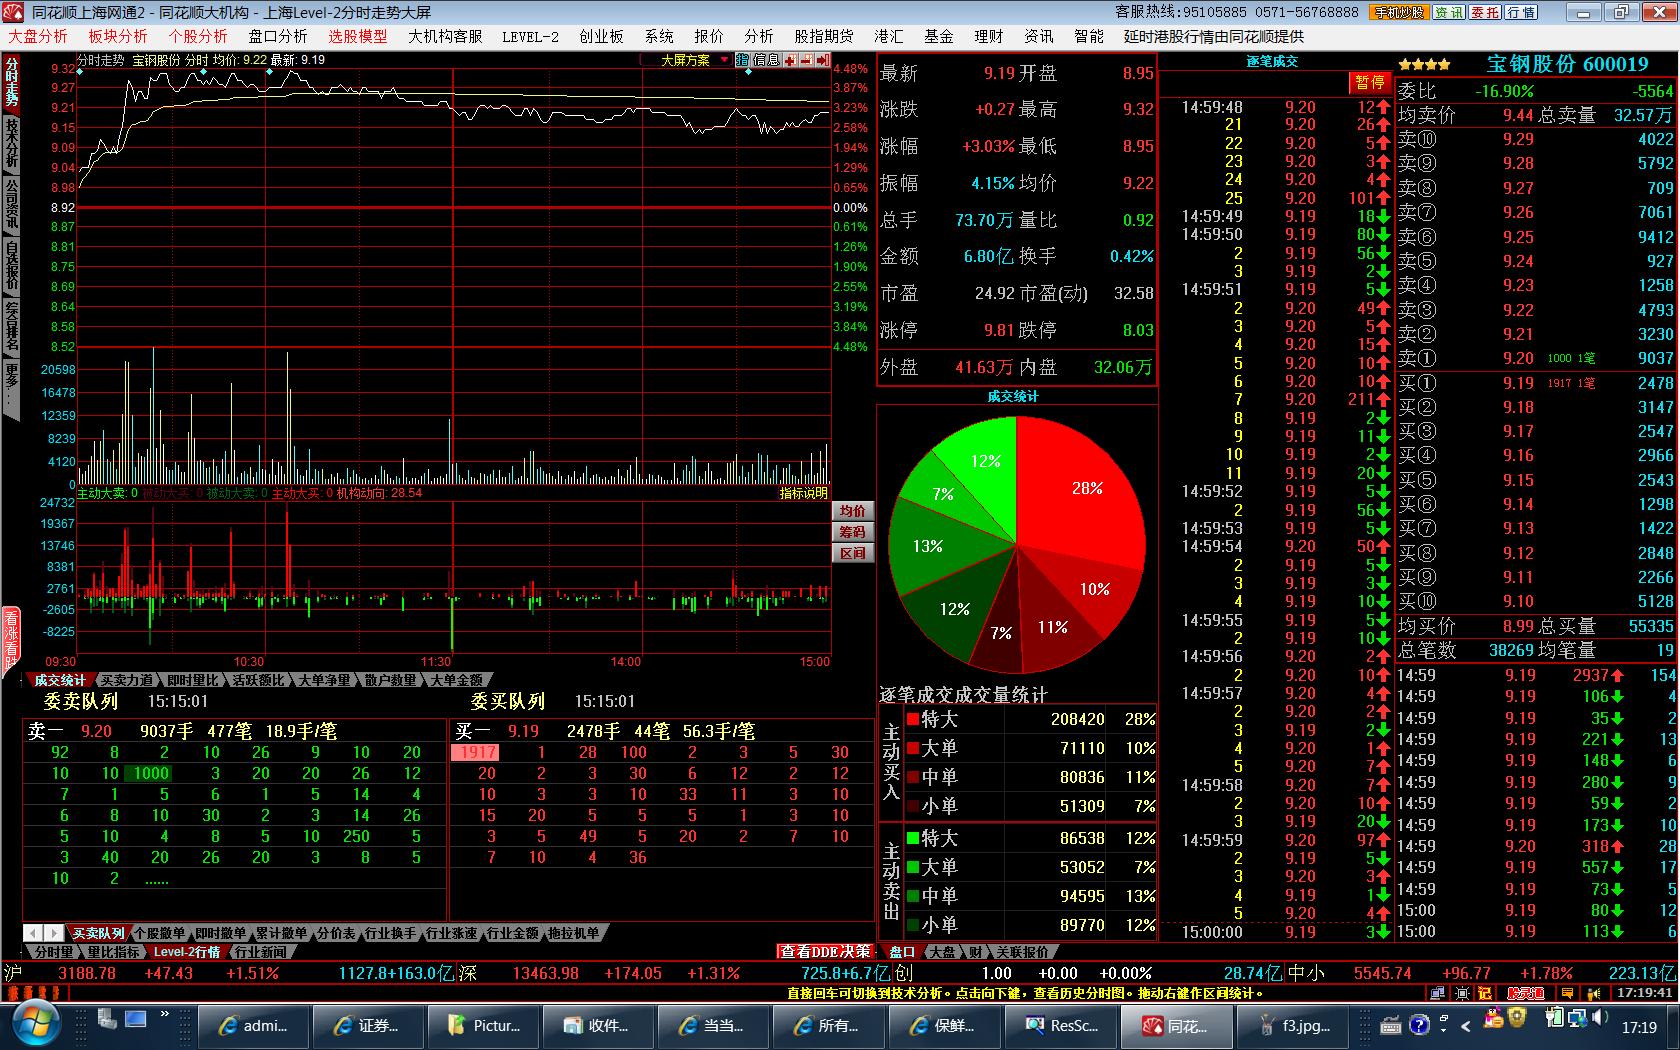This screenshot has width=1680, height=1050.
Task: Click the QQ penguin tray icon
Action: (x=1495, y=1018)
